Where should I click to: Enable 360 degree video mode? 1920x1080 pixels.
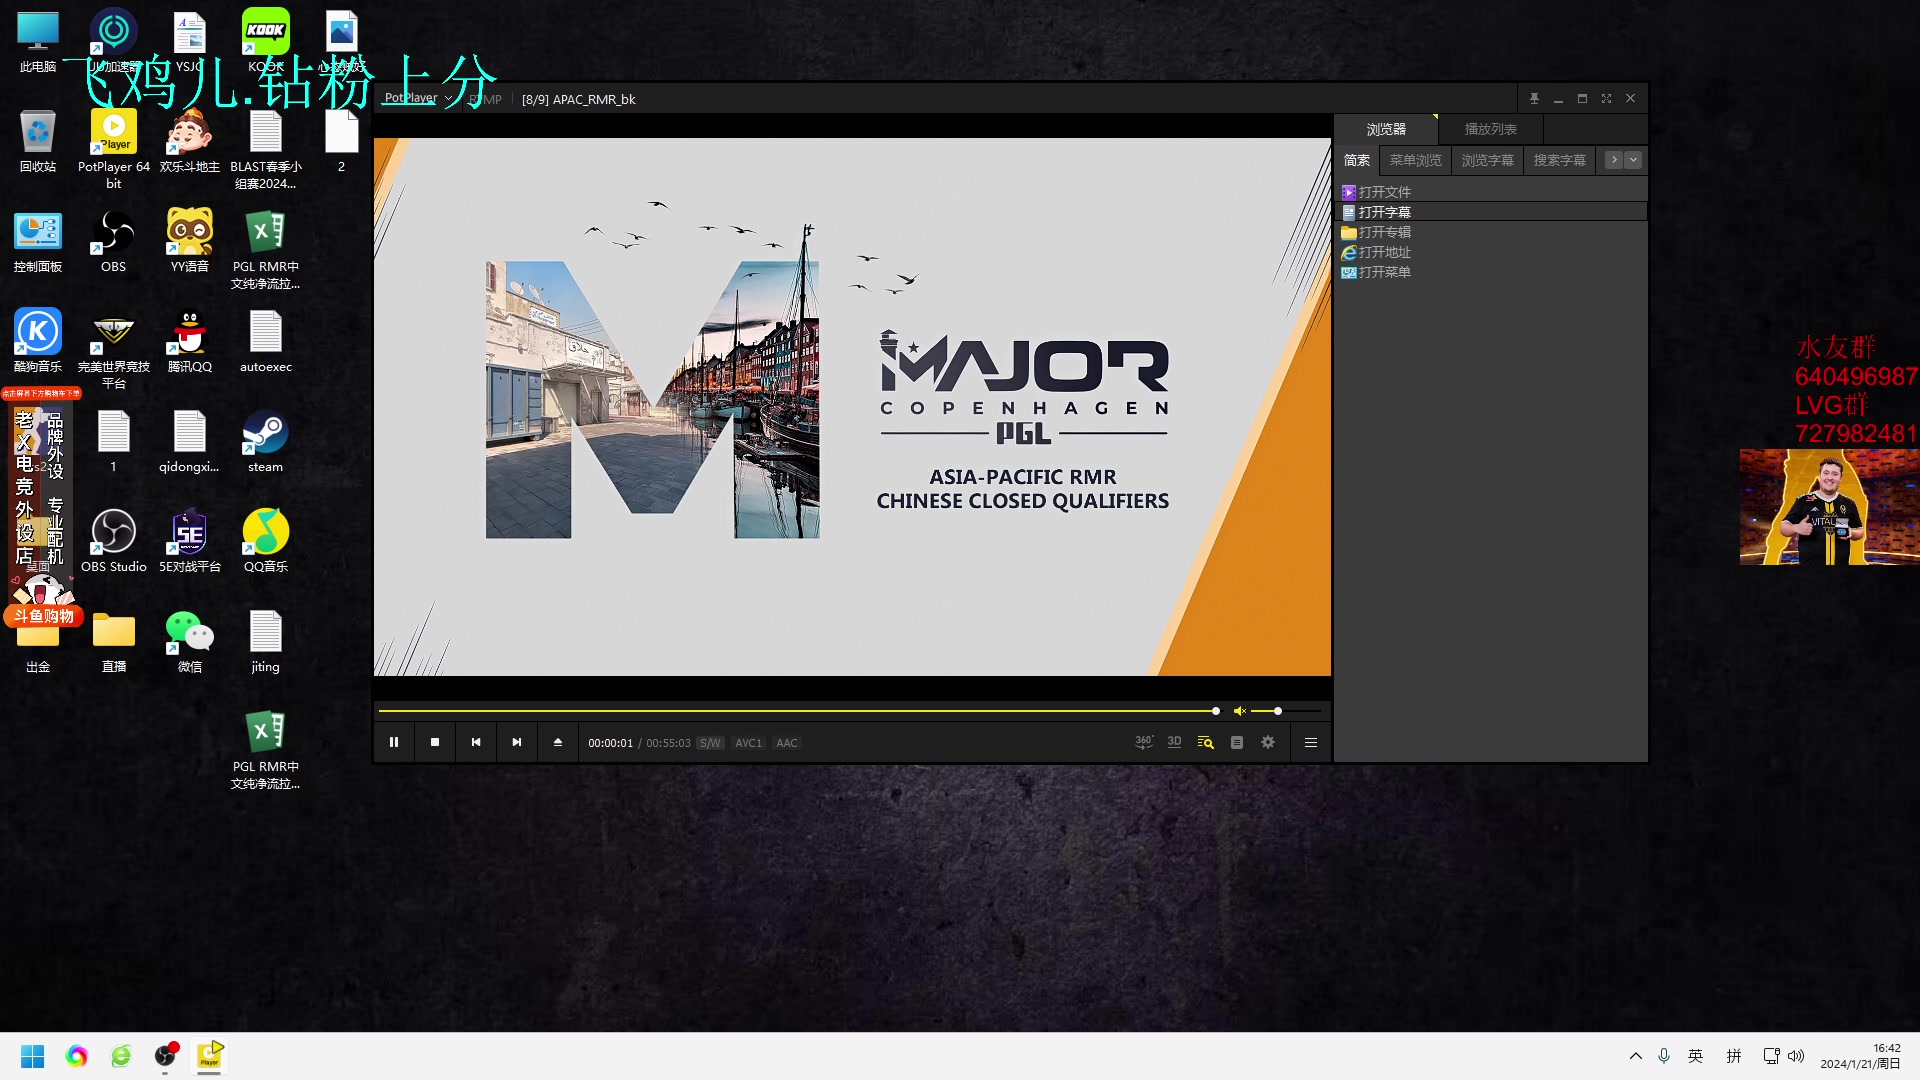pyautogui.click(x=1144, y=742)
